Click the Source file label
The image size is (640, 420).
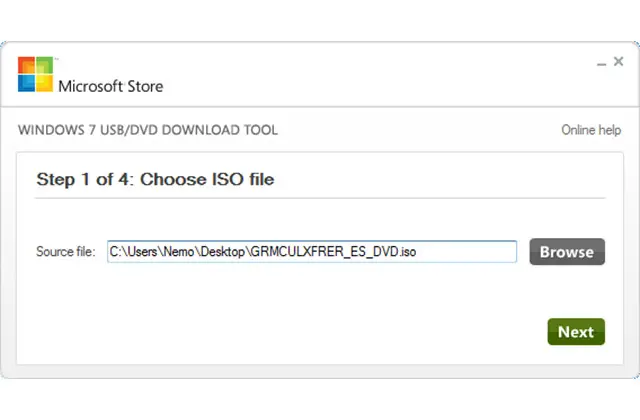click(x=65, y=252)
